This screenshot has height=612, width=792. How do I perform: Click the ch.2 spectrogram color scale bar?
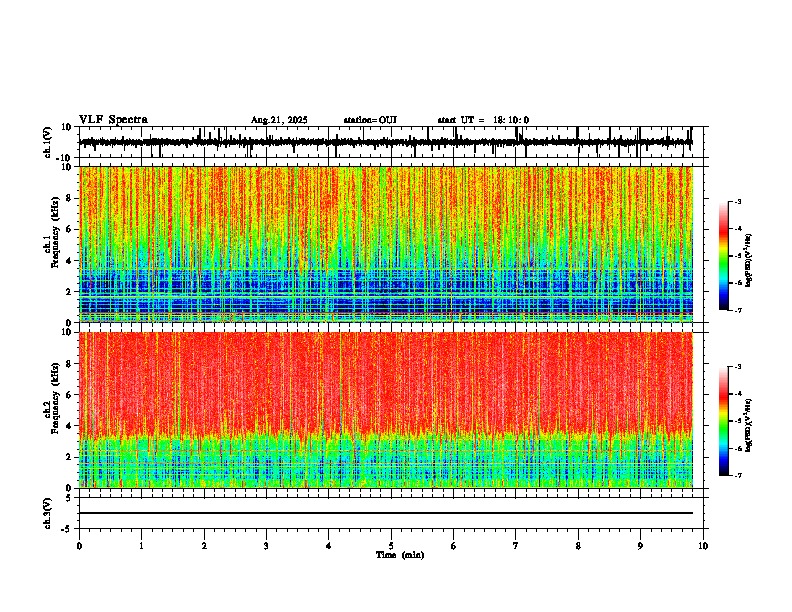point(724,421)
